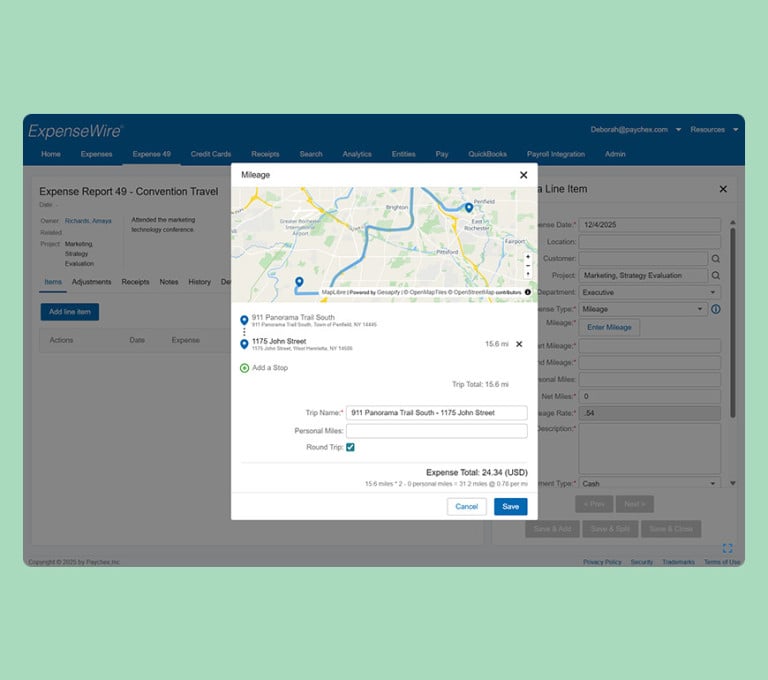This screenshot has width=768, height=680.
Task: Click the Add line item button
Action: click(x=70, y=312)
